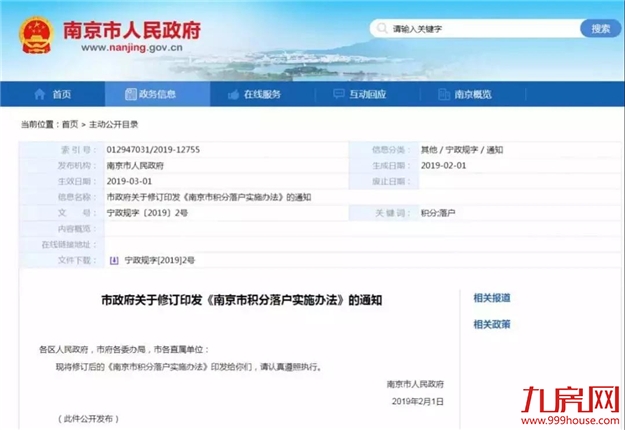The width and height of the screenshot is (625, 430).
Task: Click the chat icon beside 互动回应
Action: pos(338,94)
